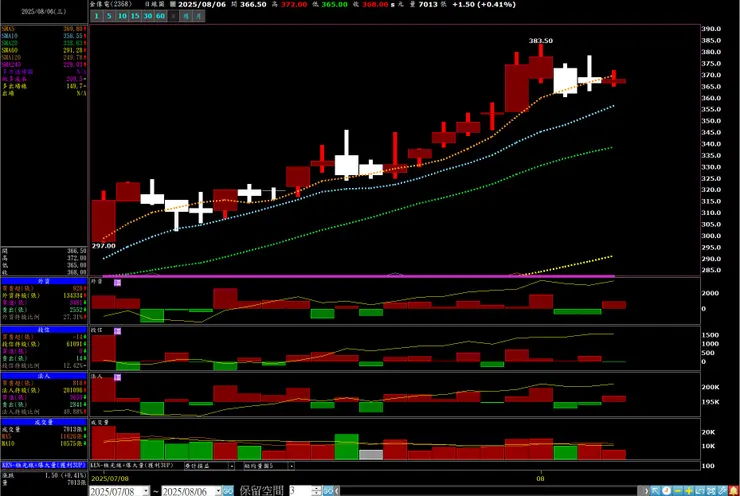
Task: Zoom out with the yellow minus icon
Action: (x=678, y=491)
